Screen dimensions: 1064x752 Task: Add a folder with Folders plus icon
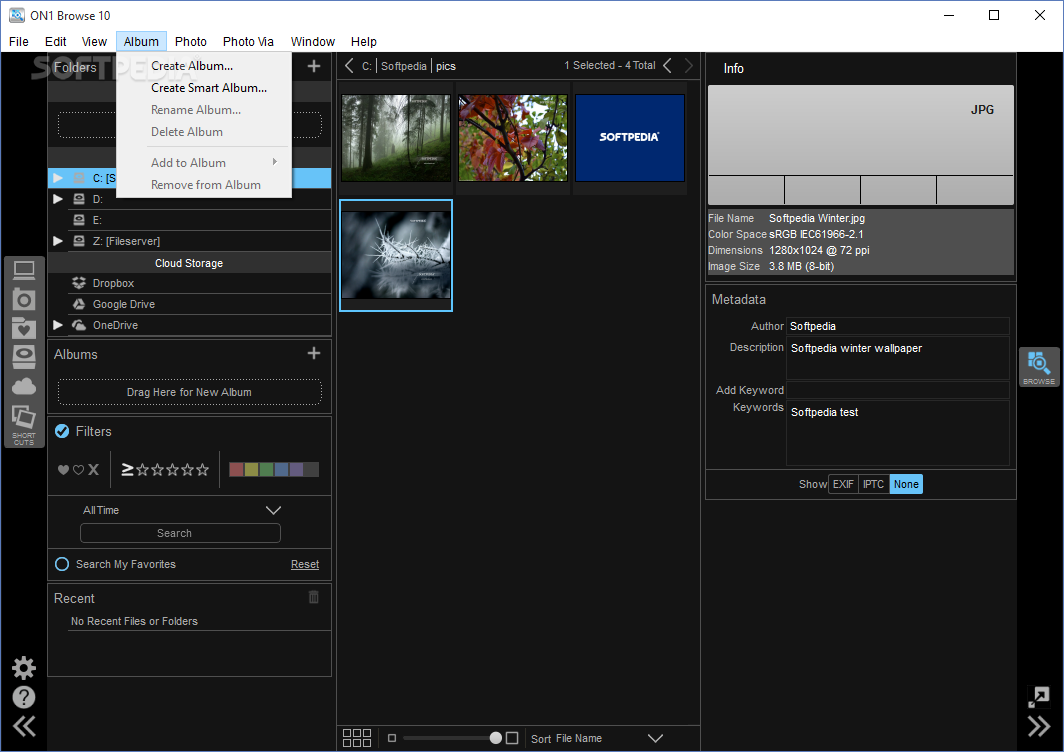click(314, 66)
